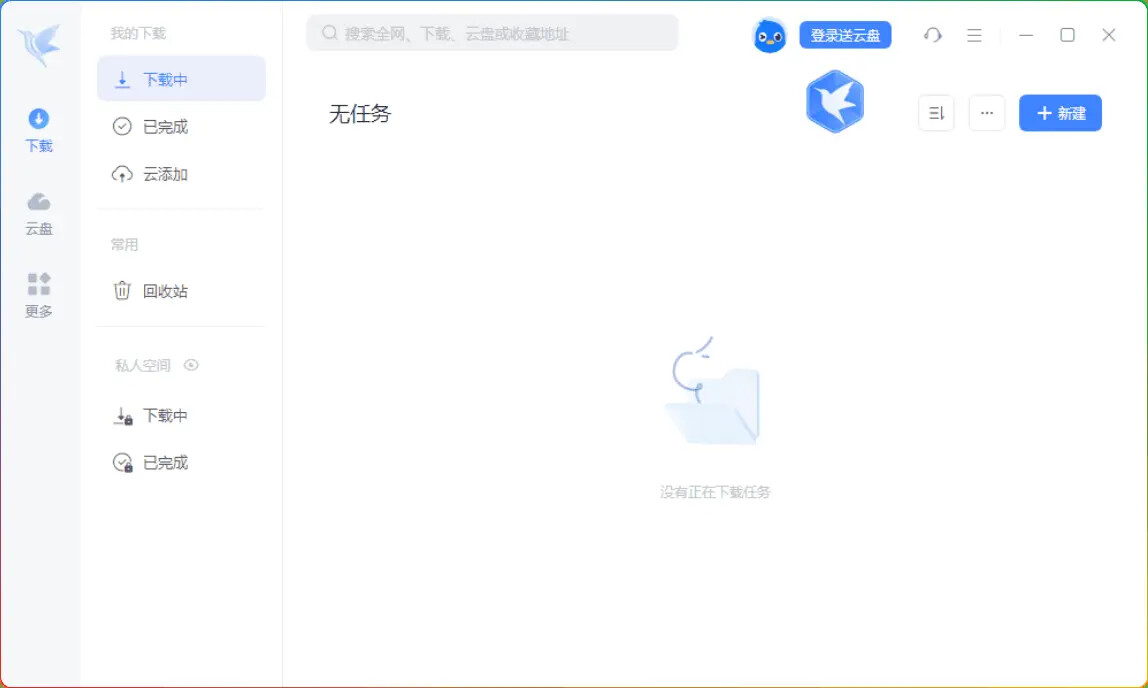The height and width of the screenshot is (688, 1148).
Task: Open the main hamburger menu
Action: pos(974,35)
